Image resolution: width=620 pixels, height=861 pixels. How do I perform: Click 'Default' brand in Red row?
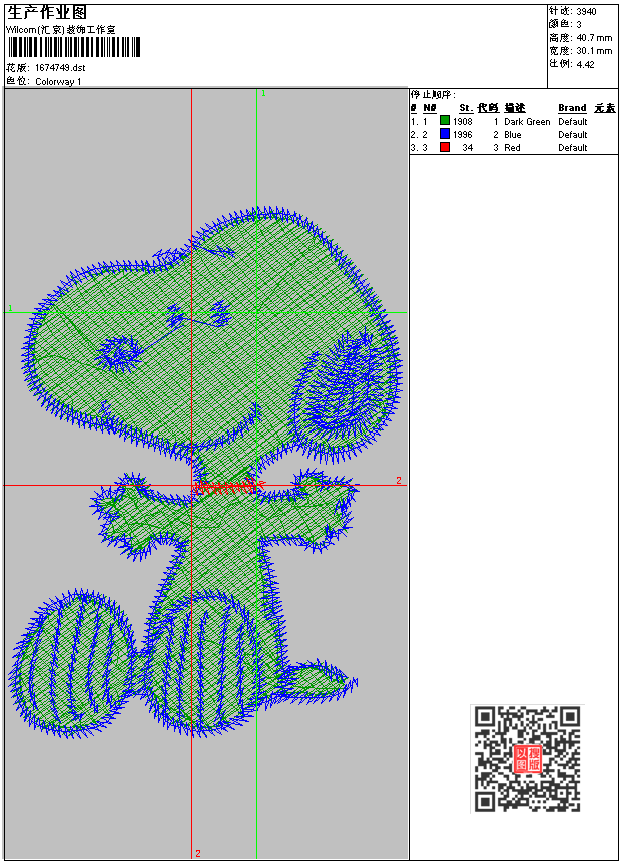pyautogui.click(x=573, y=148)
